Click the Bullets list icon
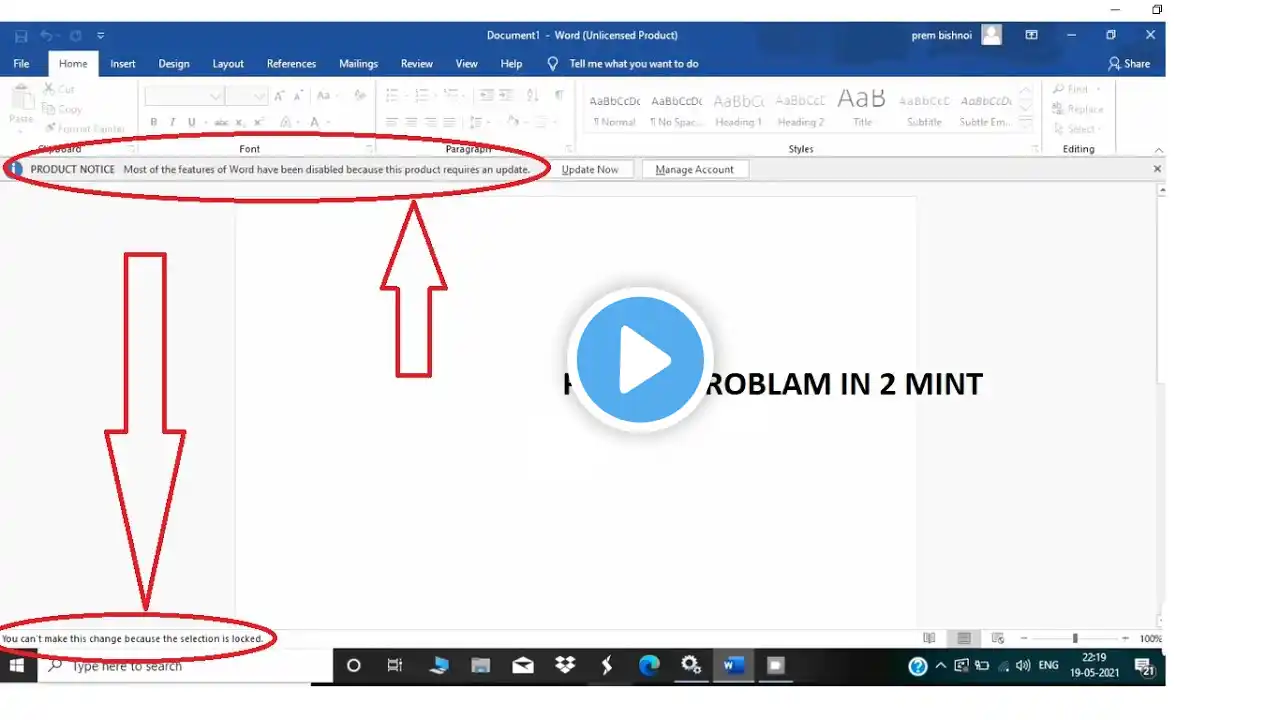This screenshot has width=1280, height=720. click(x=392, y=96)
